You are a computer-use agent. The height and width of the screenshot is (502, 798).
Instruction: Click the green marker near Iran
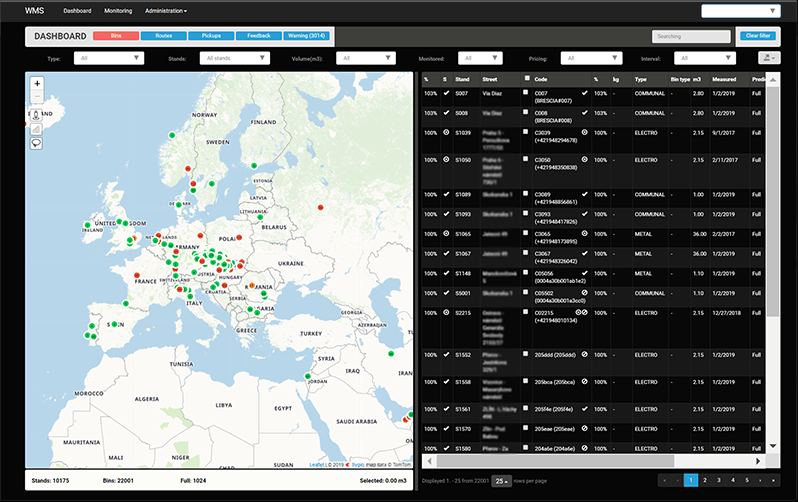point(391,353)
